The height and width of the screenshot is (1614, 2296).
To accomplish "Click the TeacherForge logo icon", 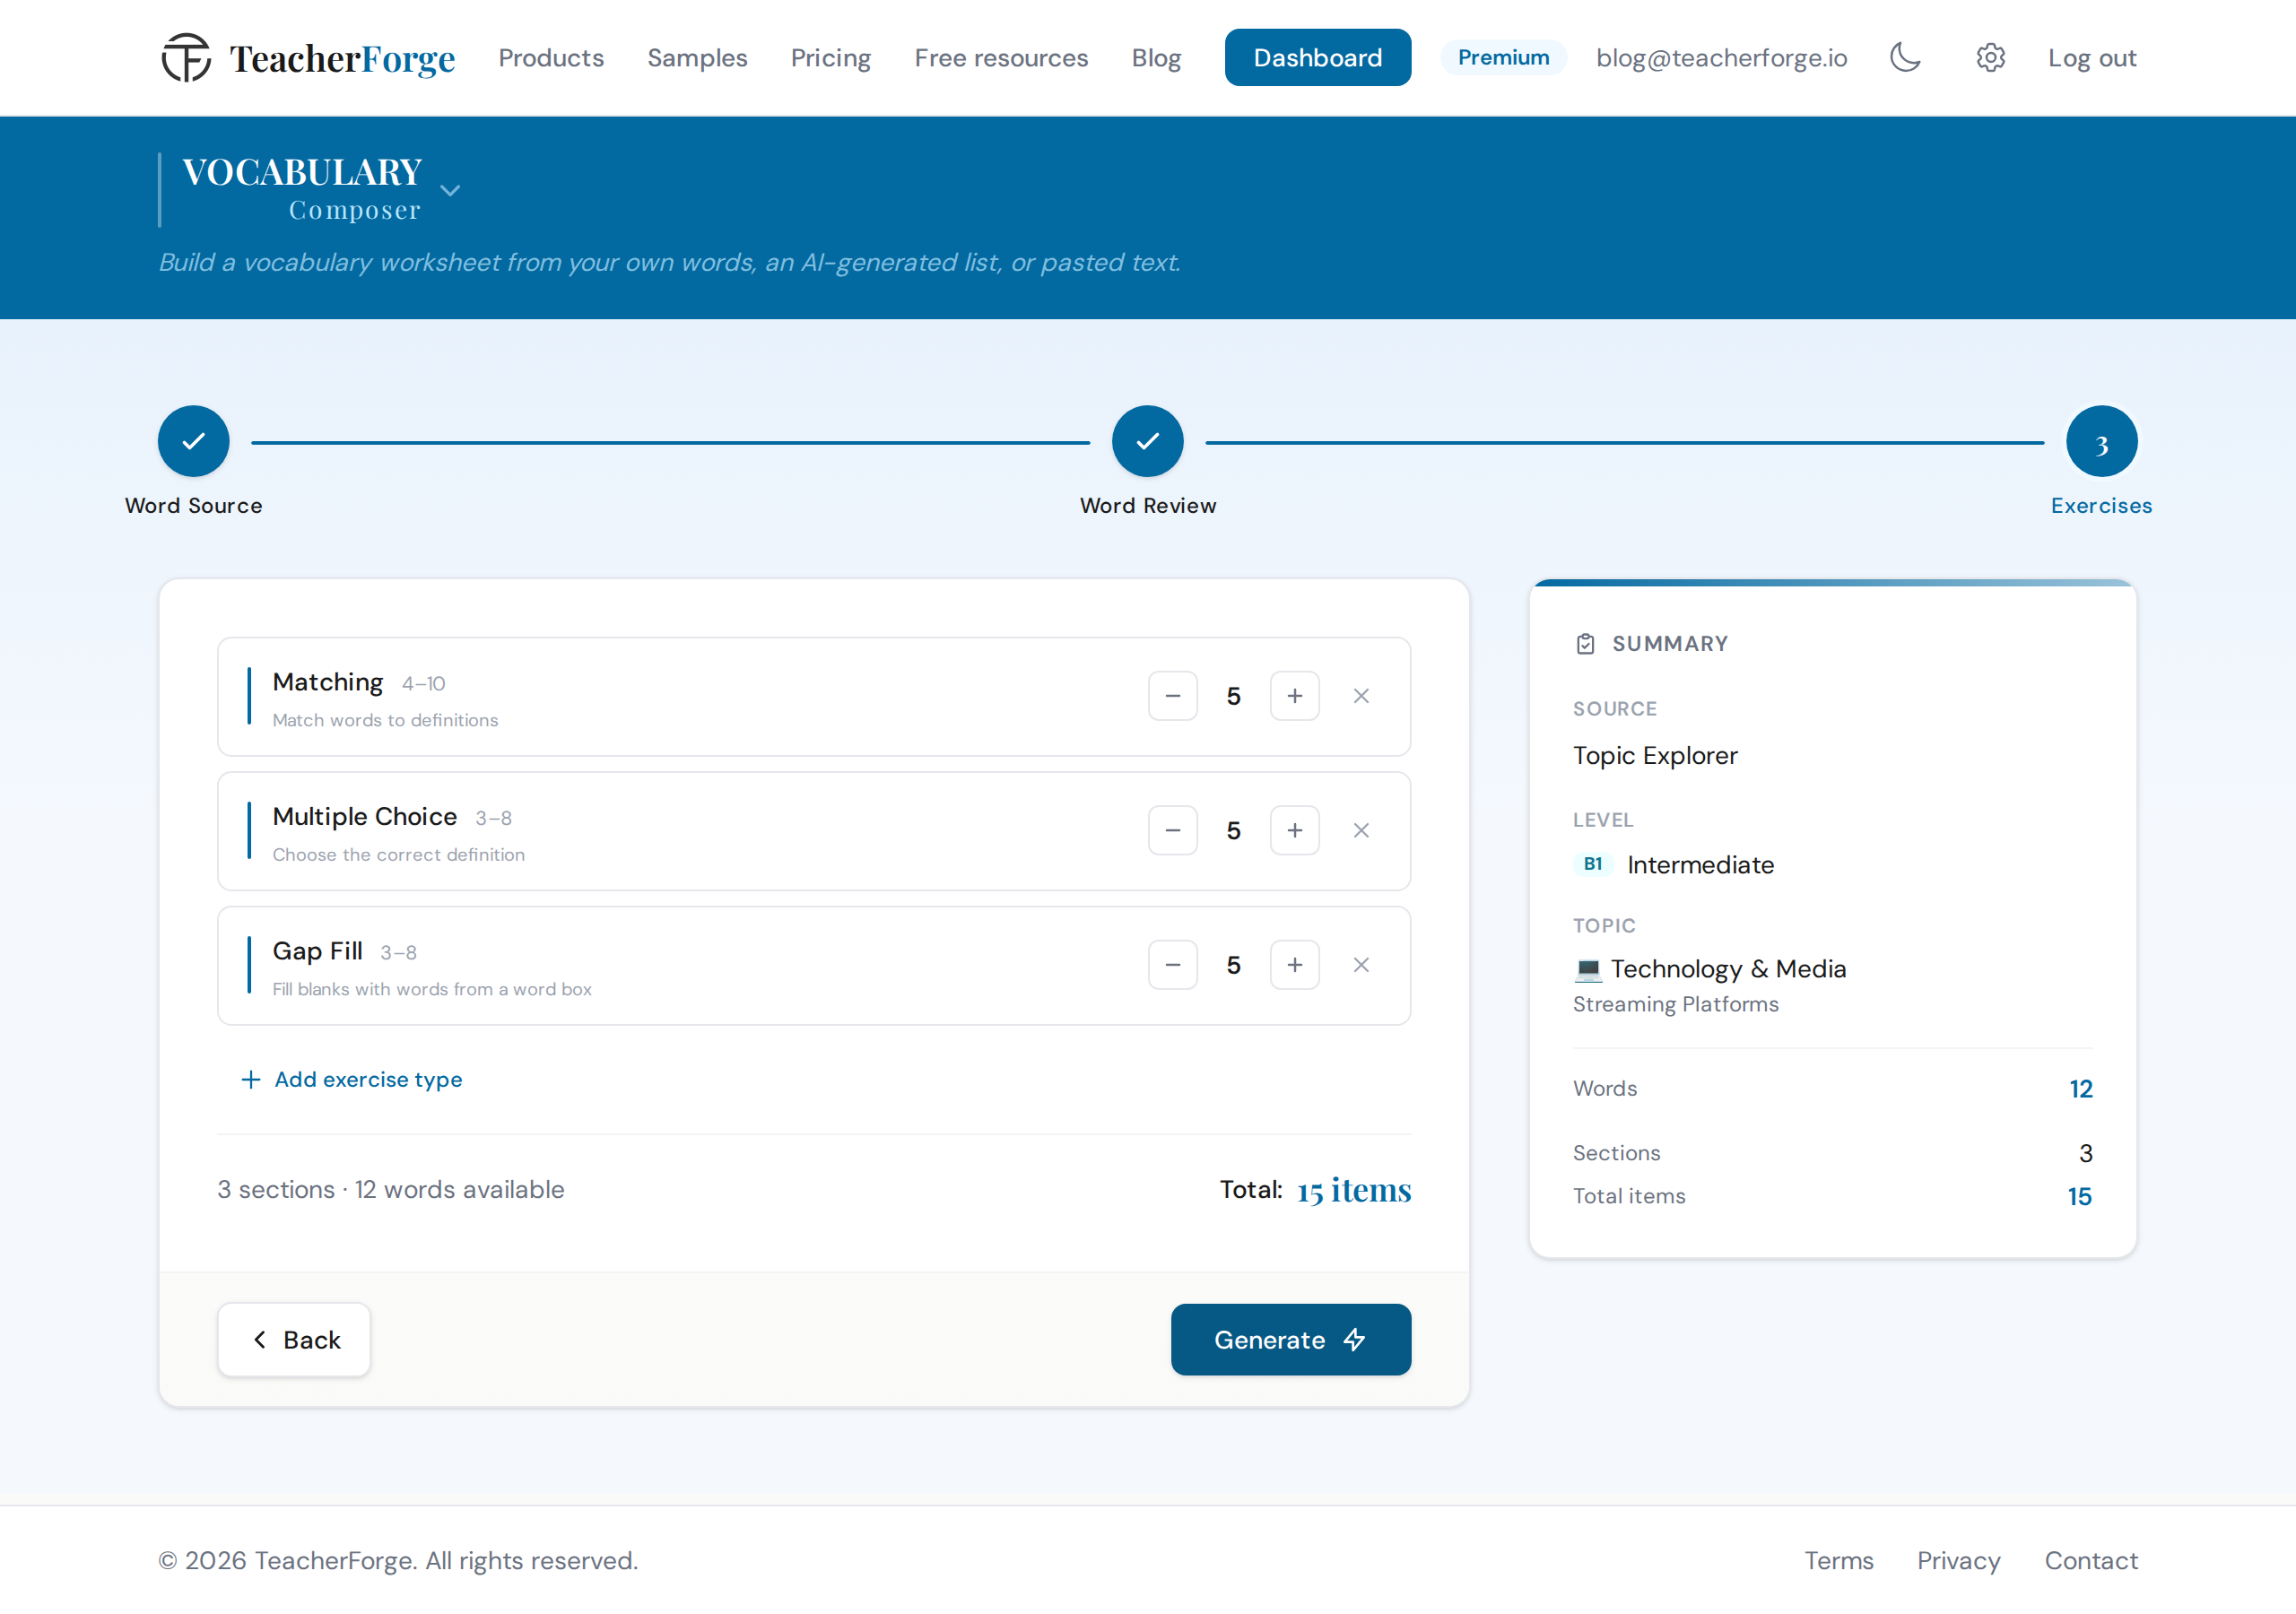I will click(186, 57).
